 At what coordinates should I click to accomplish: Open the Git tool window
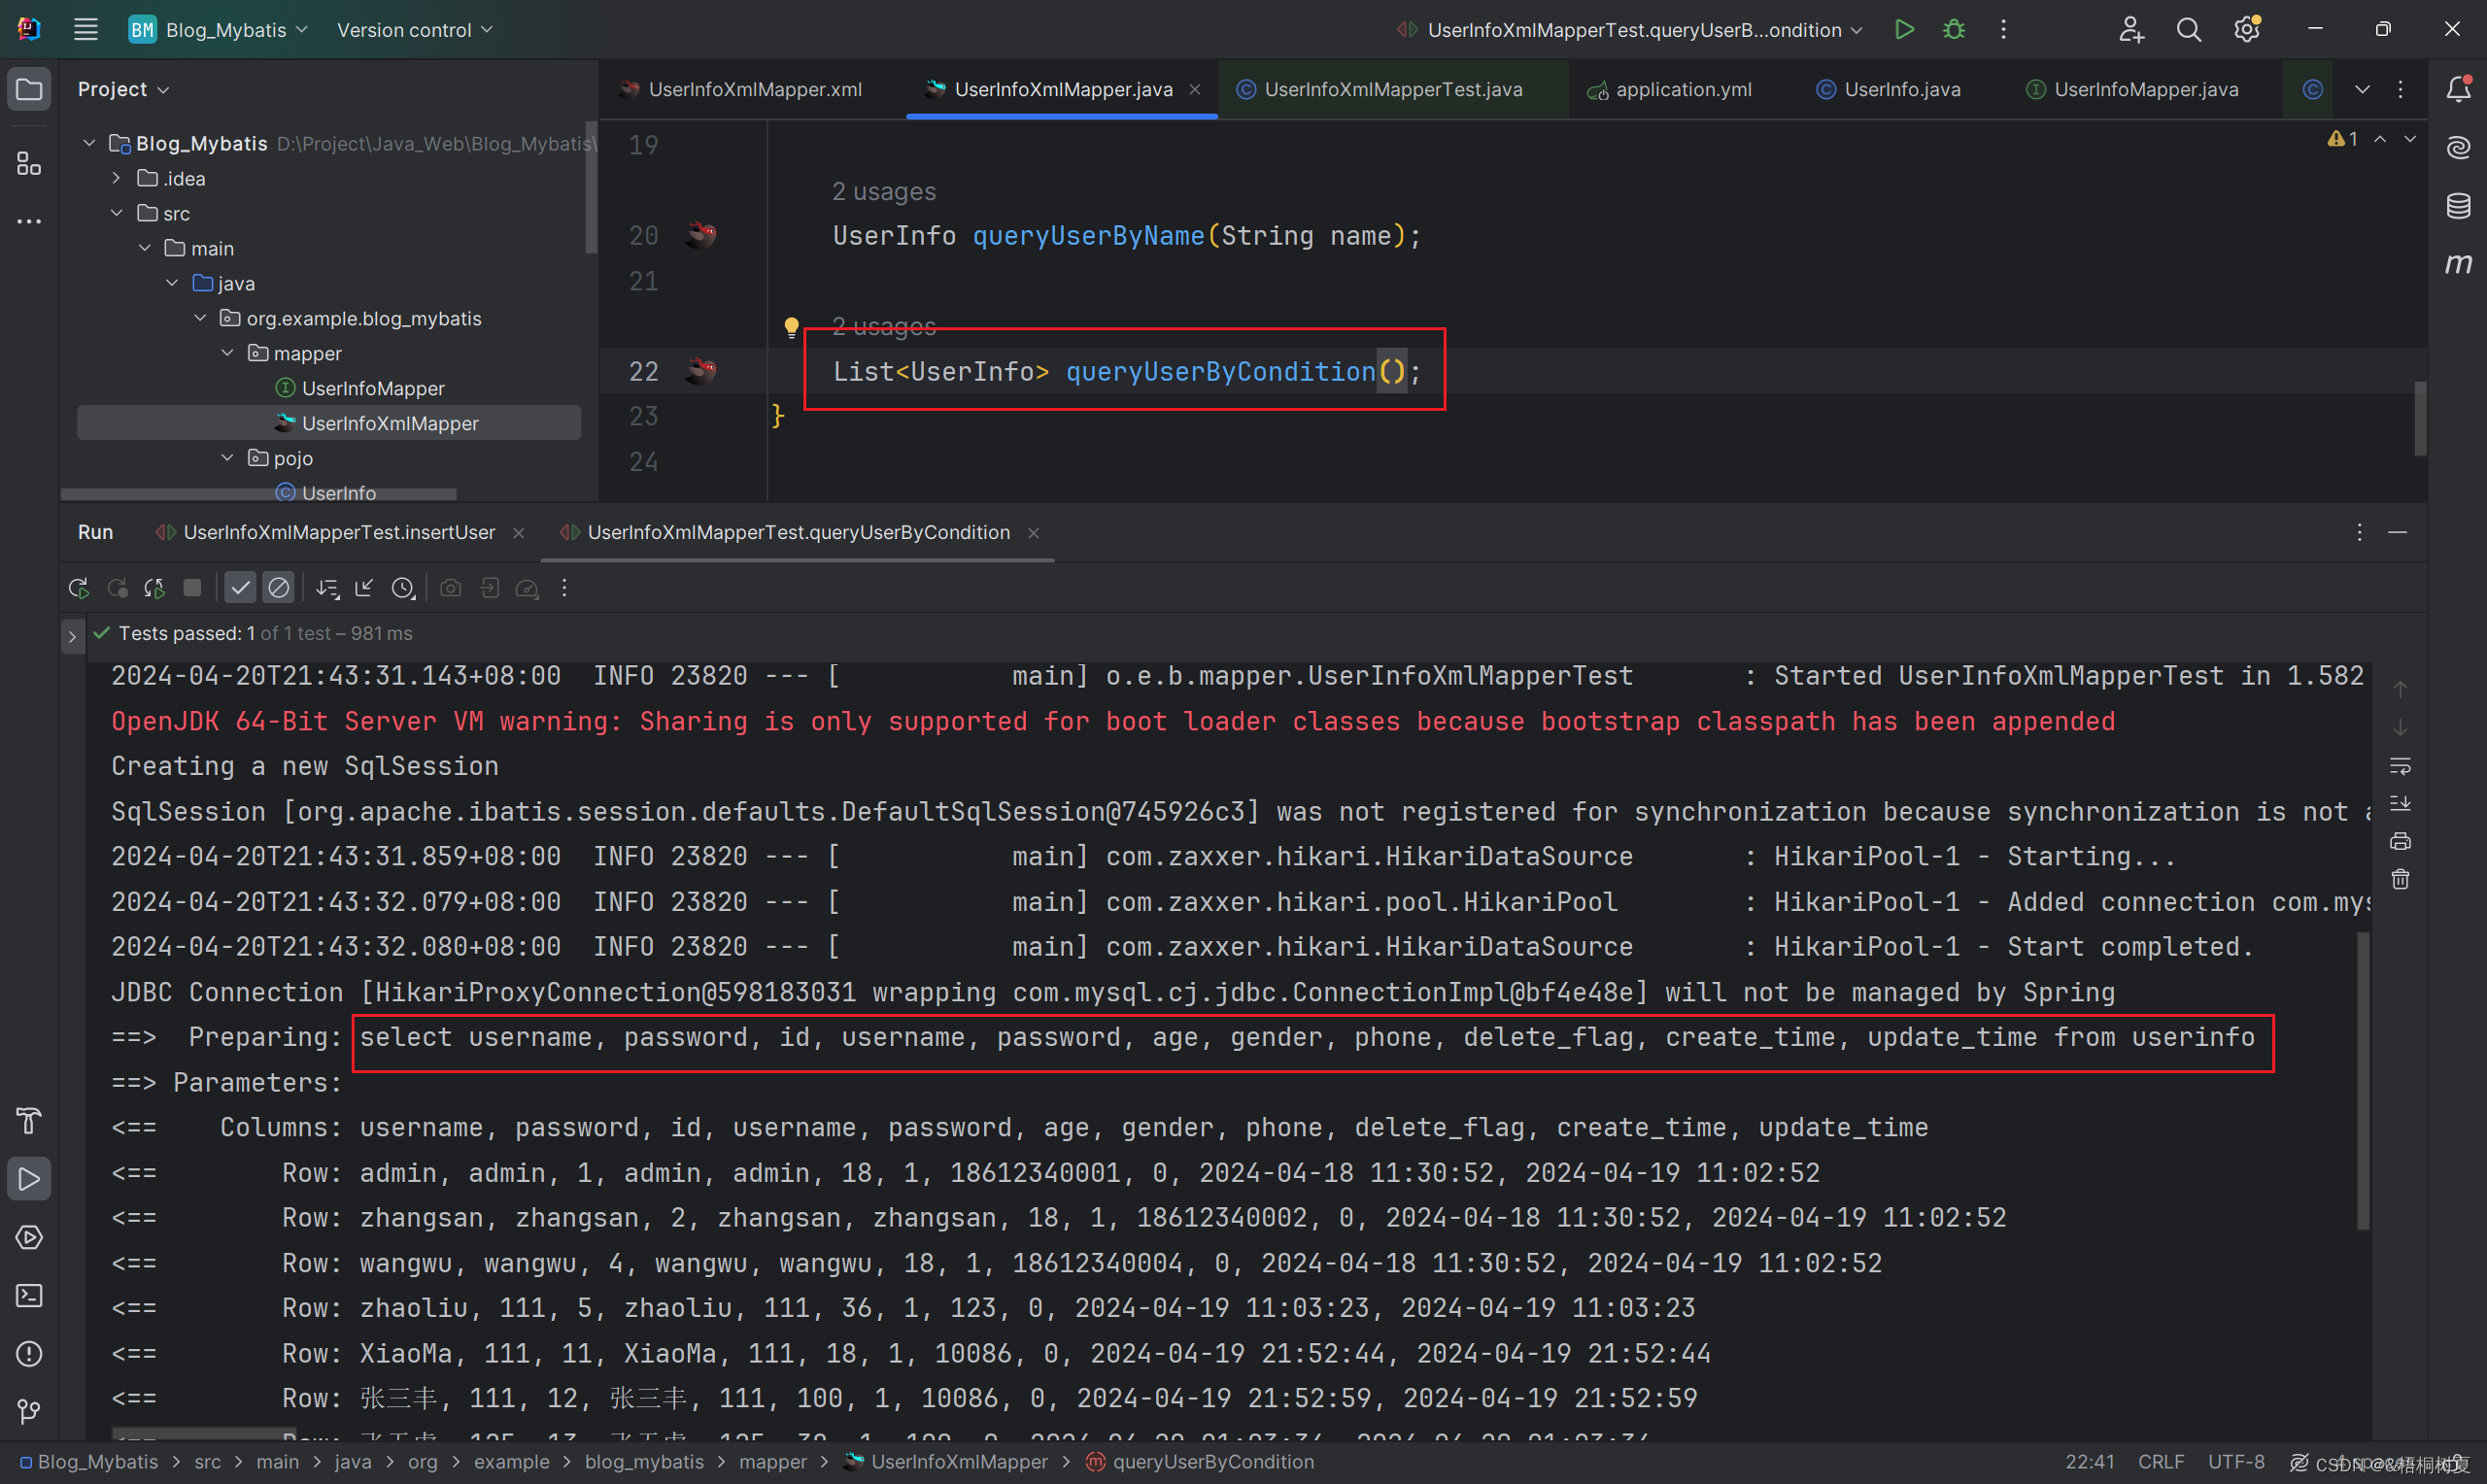click(29, 1411)
